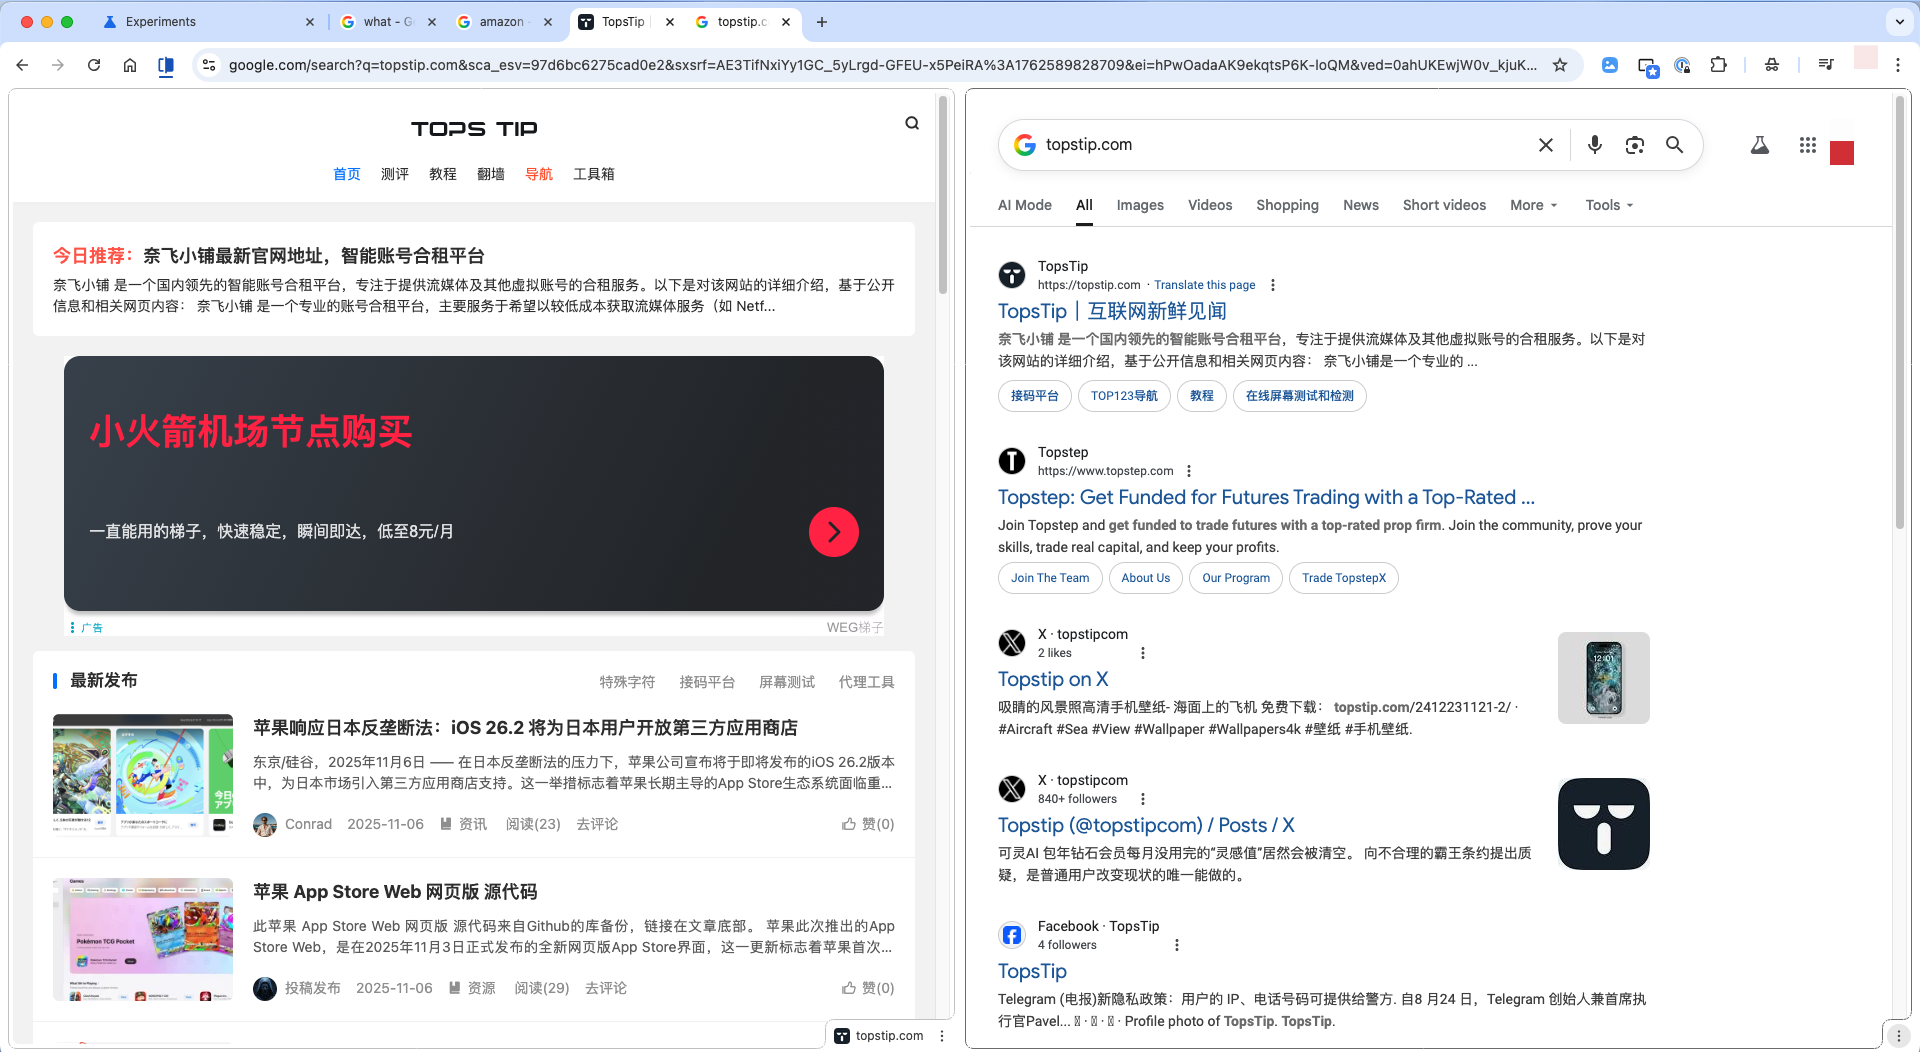The width and height of the screenshot is (1920, 1052).
Task: Expand the tab search chevron dropdown
Action: coord(1899,22)
